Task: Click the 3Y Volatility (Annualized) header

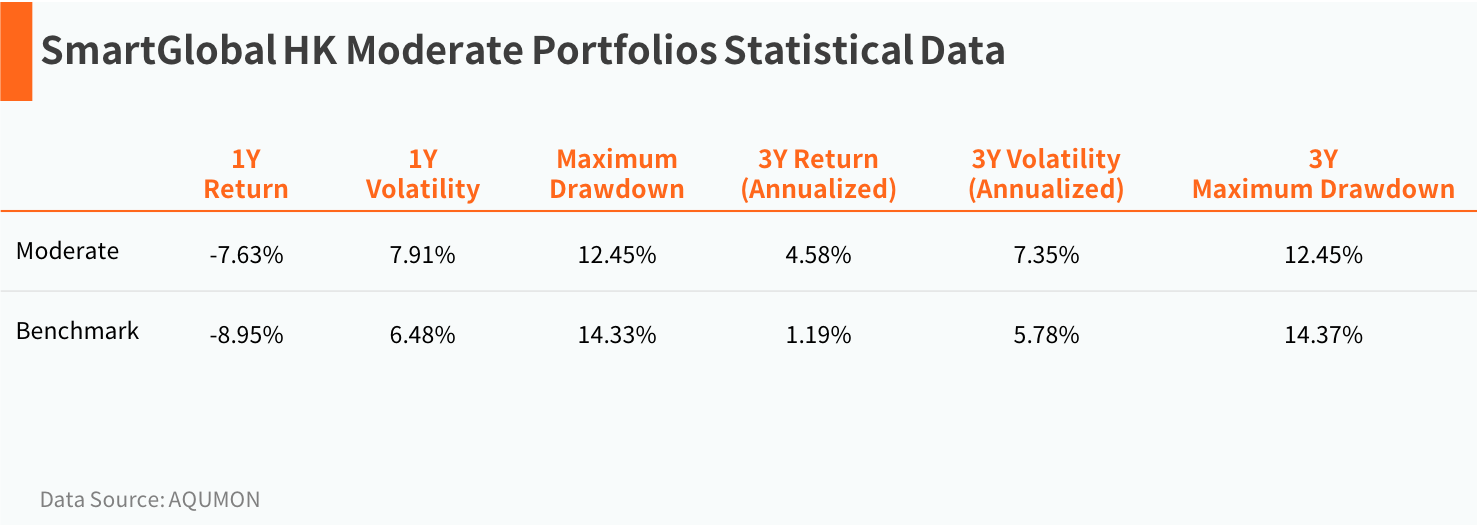Action: pos(1046,174)
